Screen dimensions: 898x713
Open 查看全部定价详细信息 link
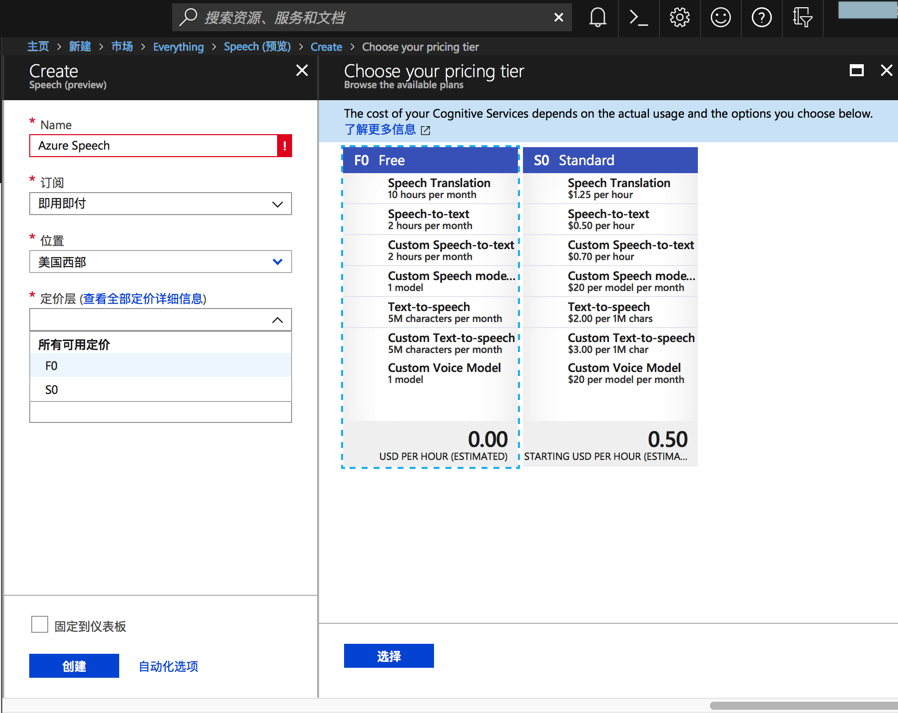143,298
